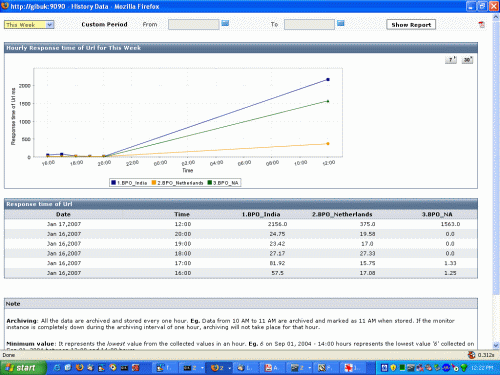Click the Show Report button
Viewport: 500px width, 375px height.
point(411,25)
